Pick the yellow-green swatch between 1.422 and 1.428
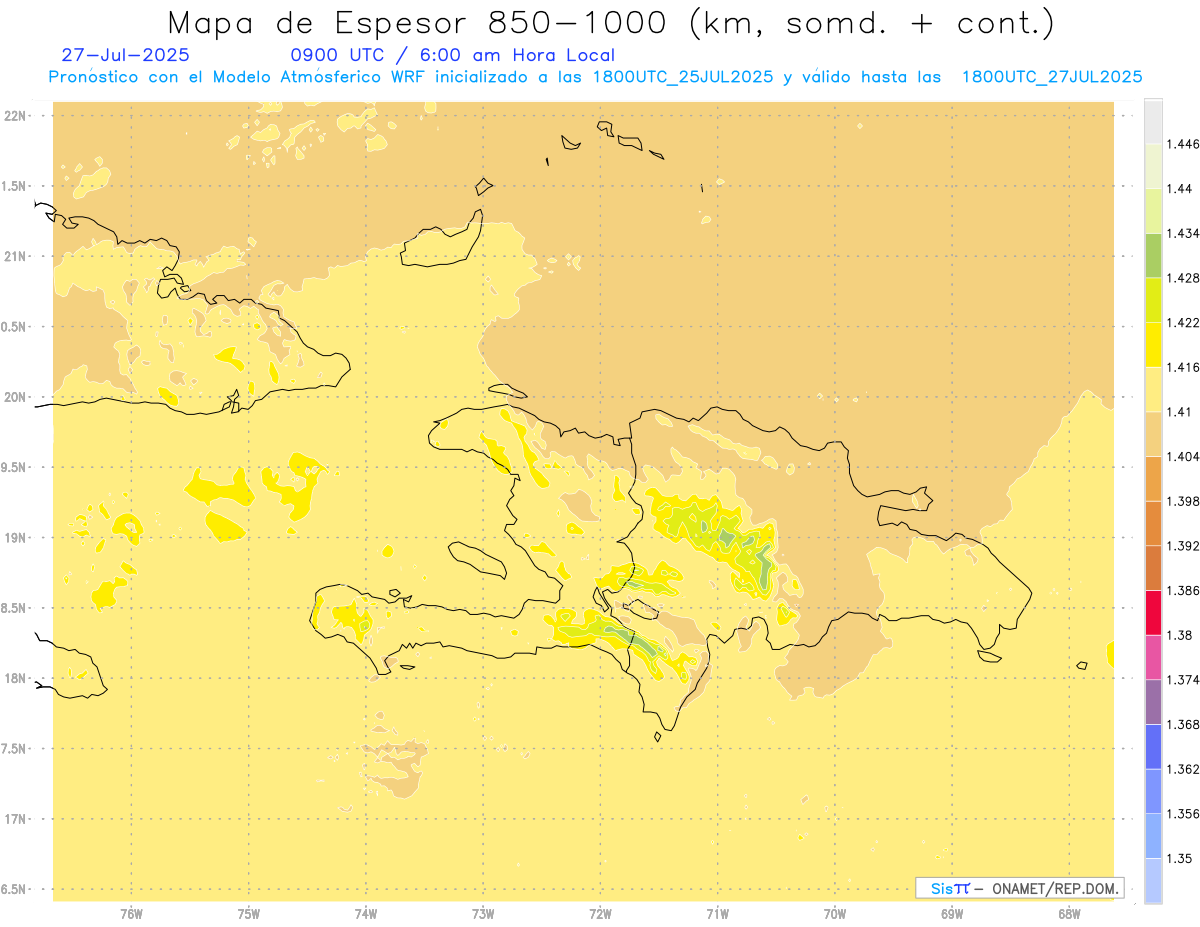The width and height of the screenshot is (1200, 927). tap(1153, 300)
